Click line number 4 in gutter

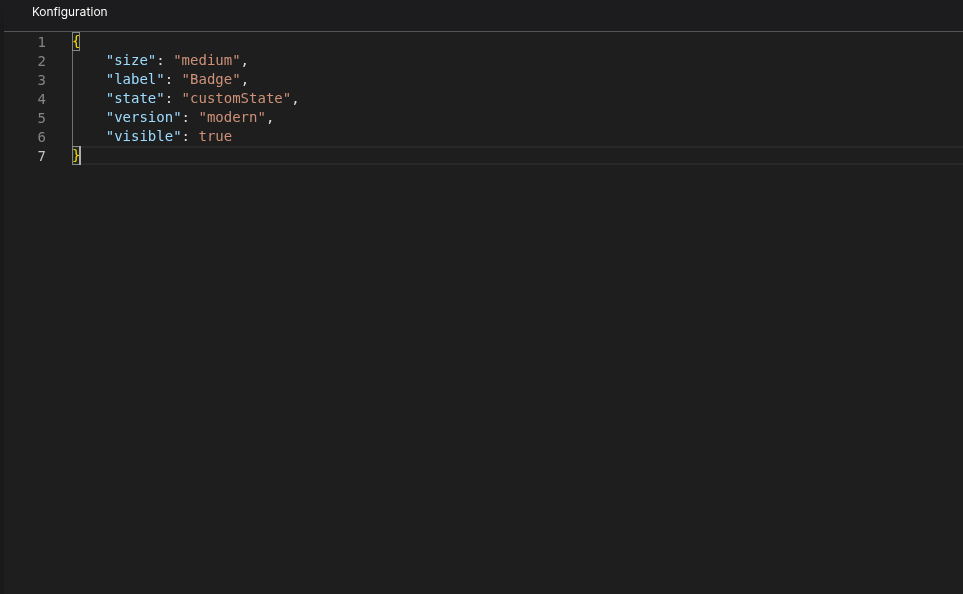pos(41,99)
